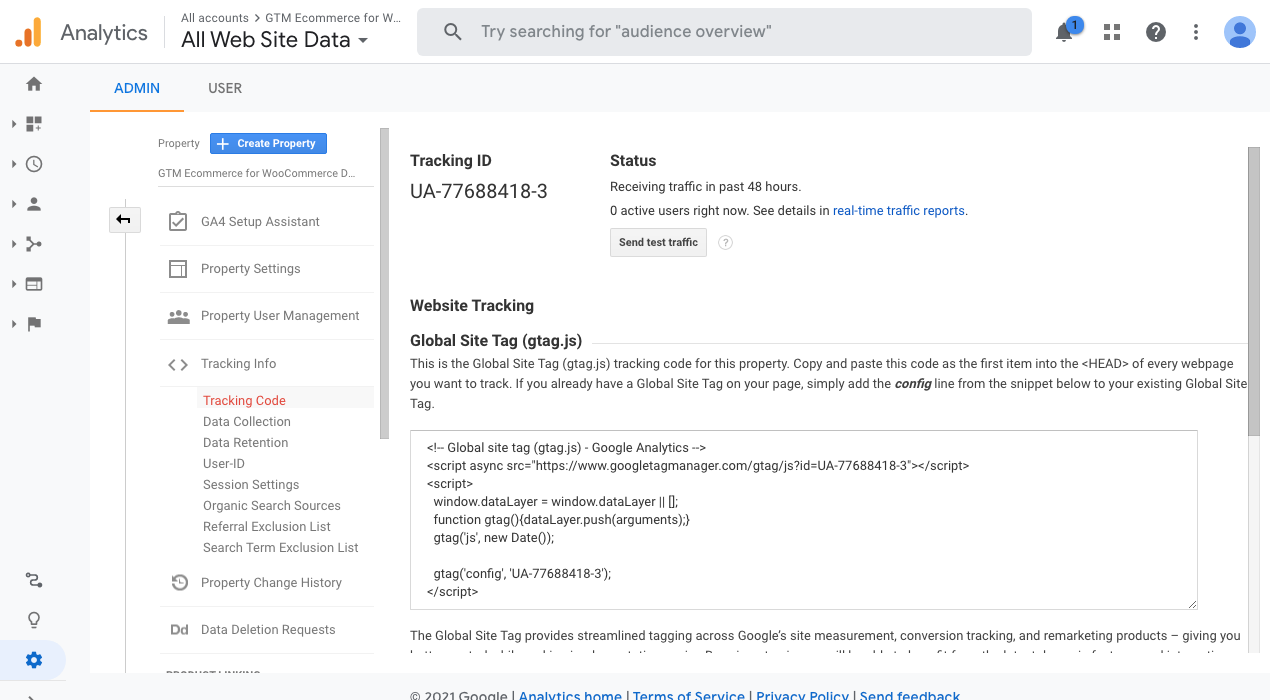Screen dimensions: 1270x700
Task: Click the Create Property button
Action: click(x=268, y=143)
